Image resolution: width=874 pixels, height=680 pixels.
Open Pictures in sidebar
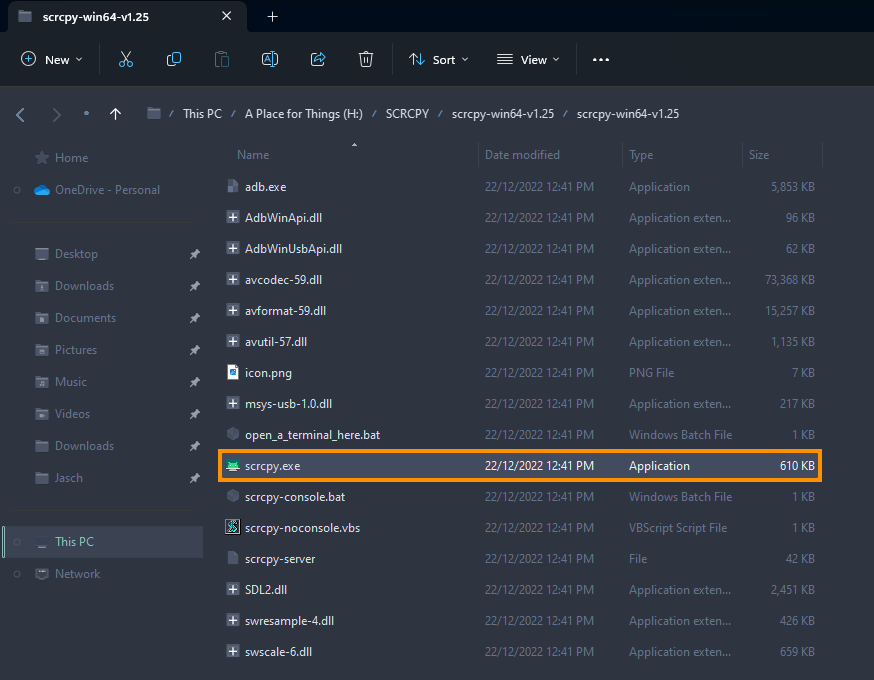(76, 349)
